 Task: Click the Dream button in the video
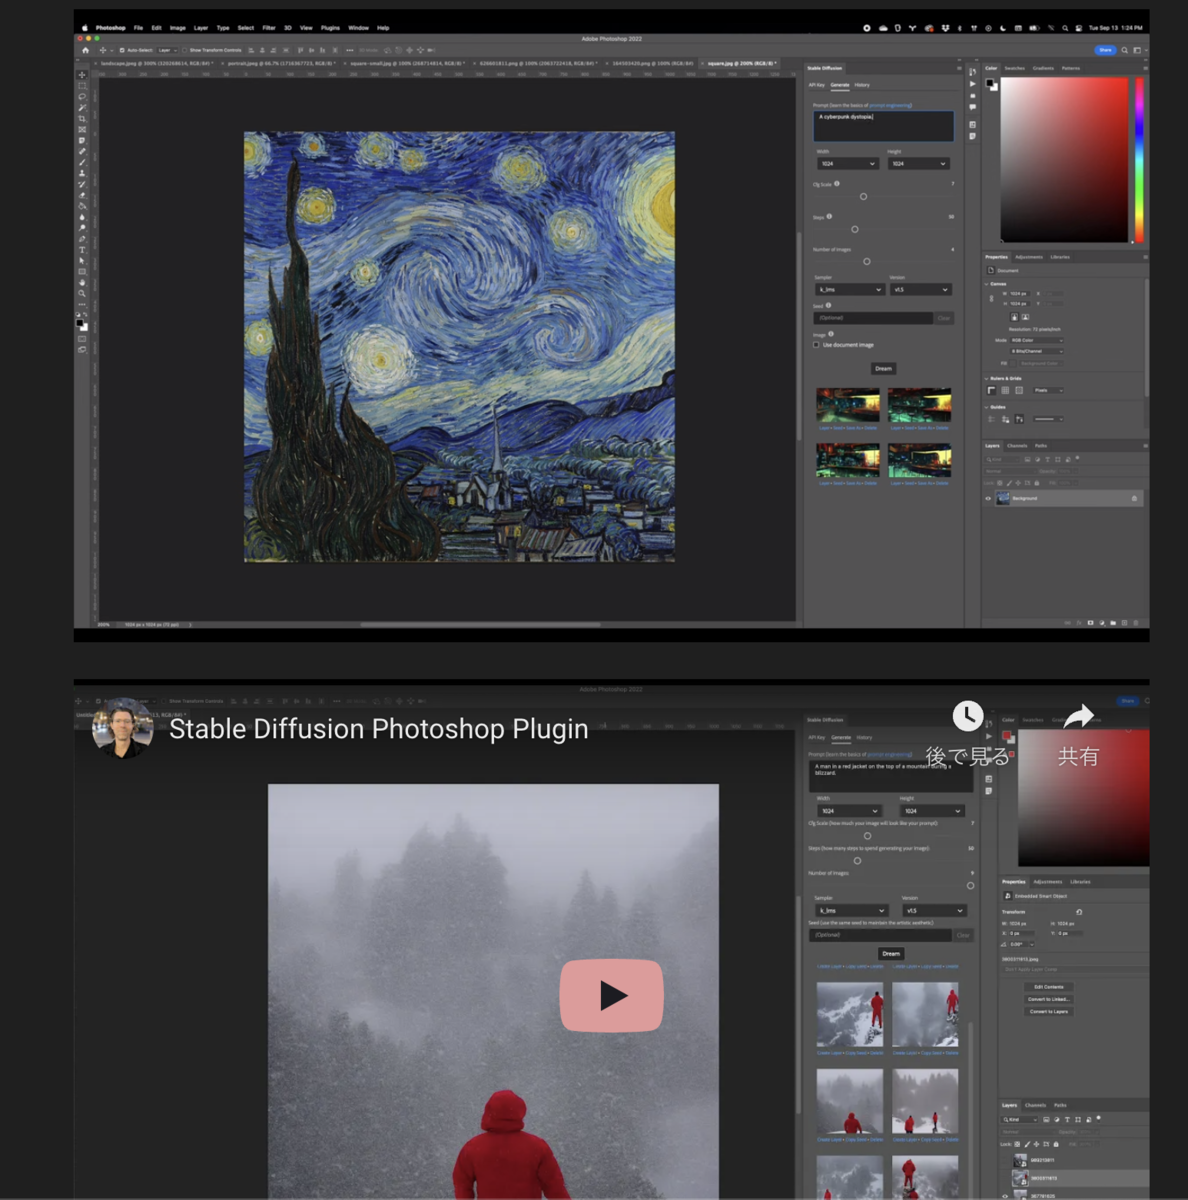coord(891,954)
